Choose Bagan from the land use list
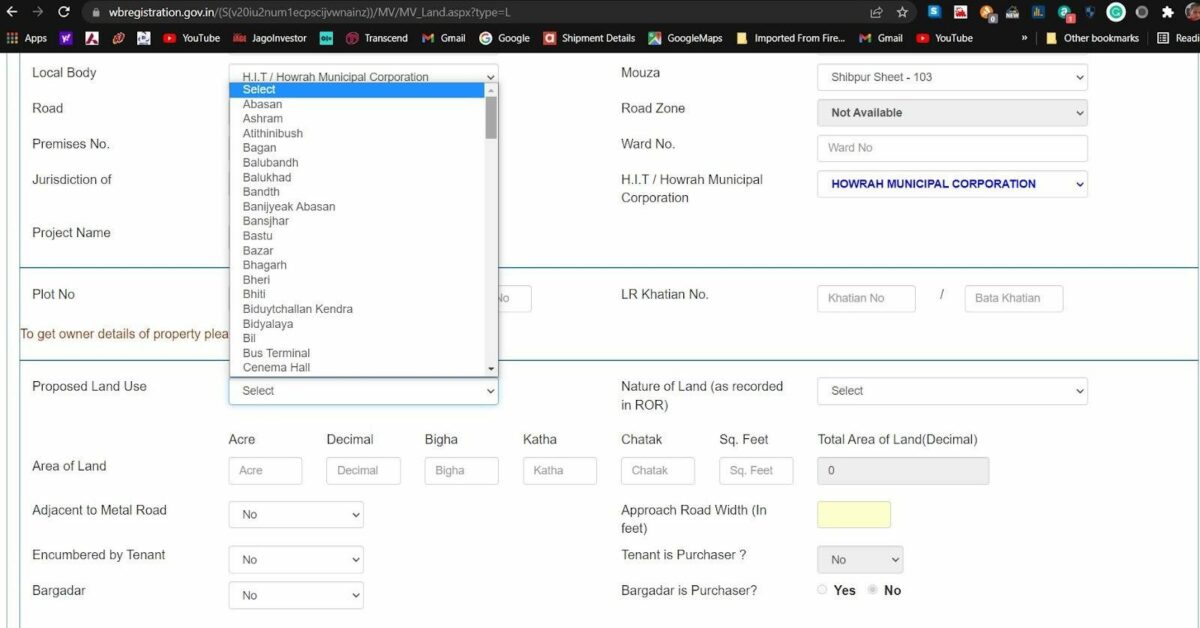 260,148
